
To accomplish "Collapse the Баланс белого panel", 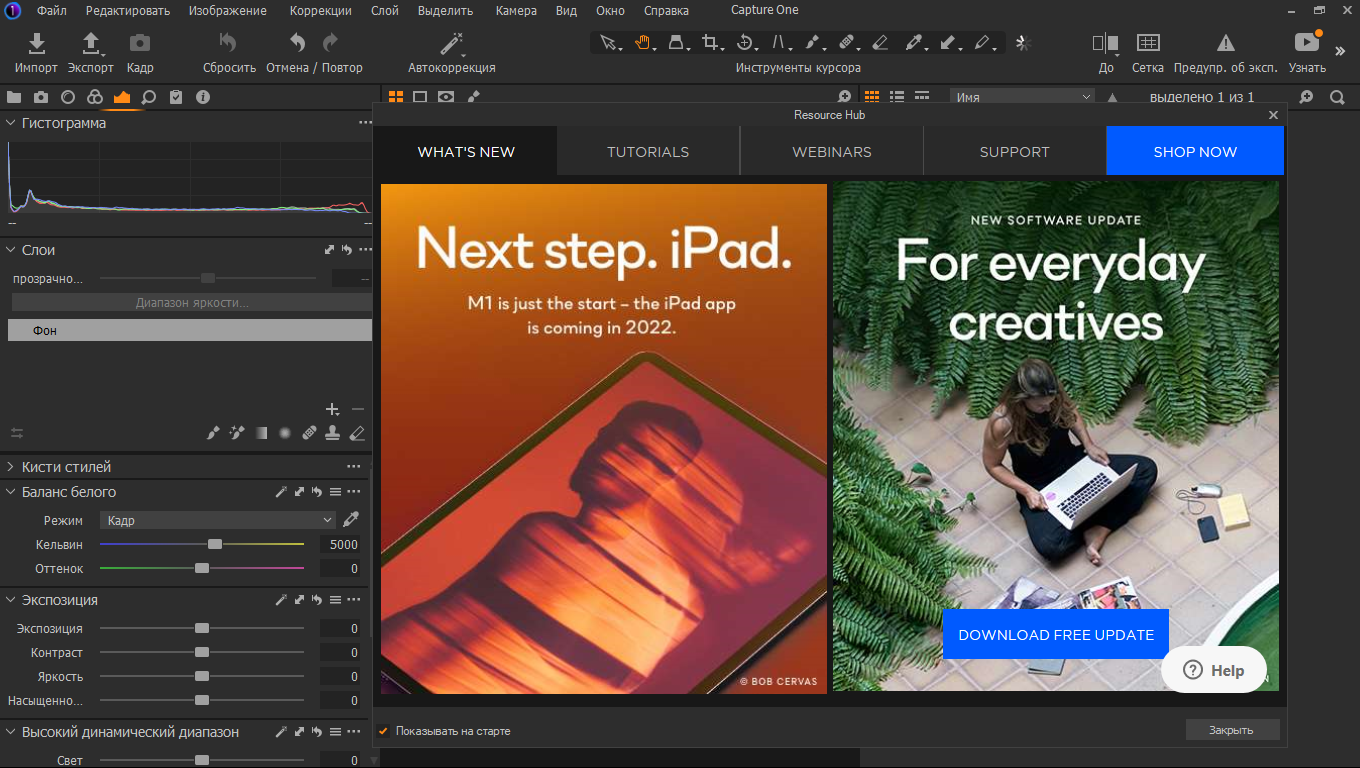I will click(10, 492).
